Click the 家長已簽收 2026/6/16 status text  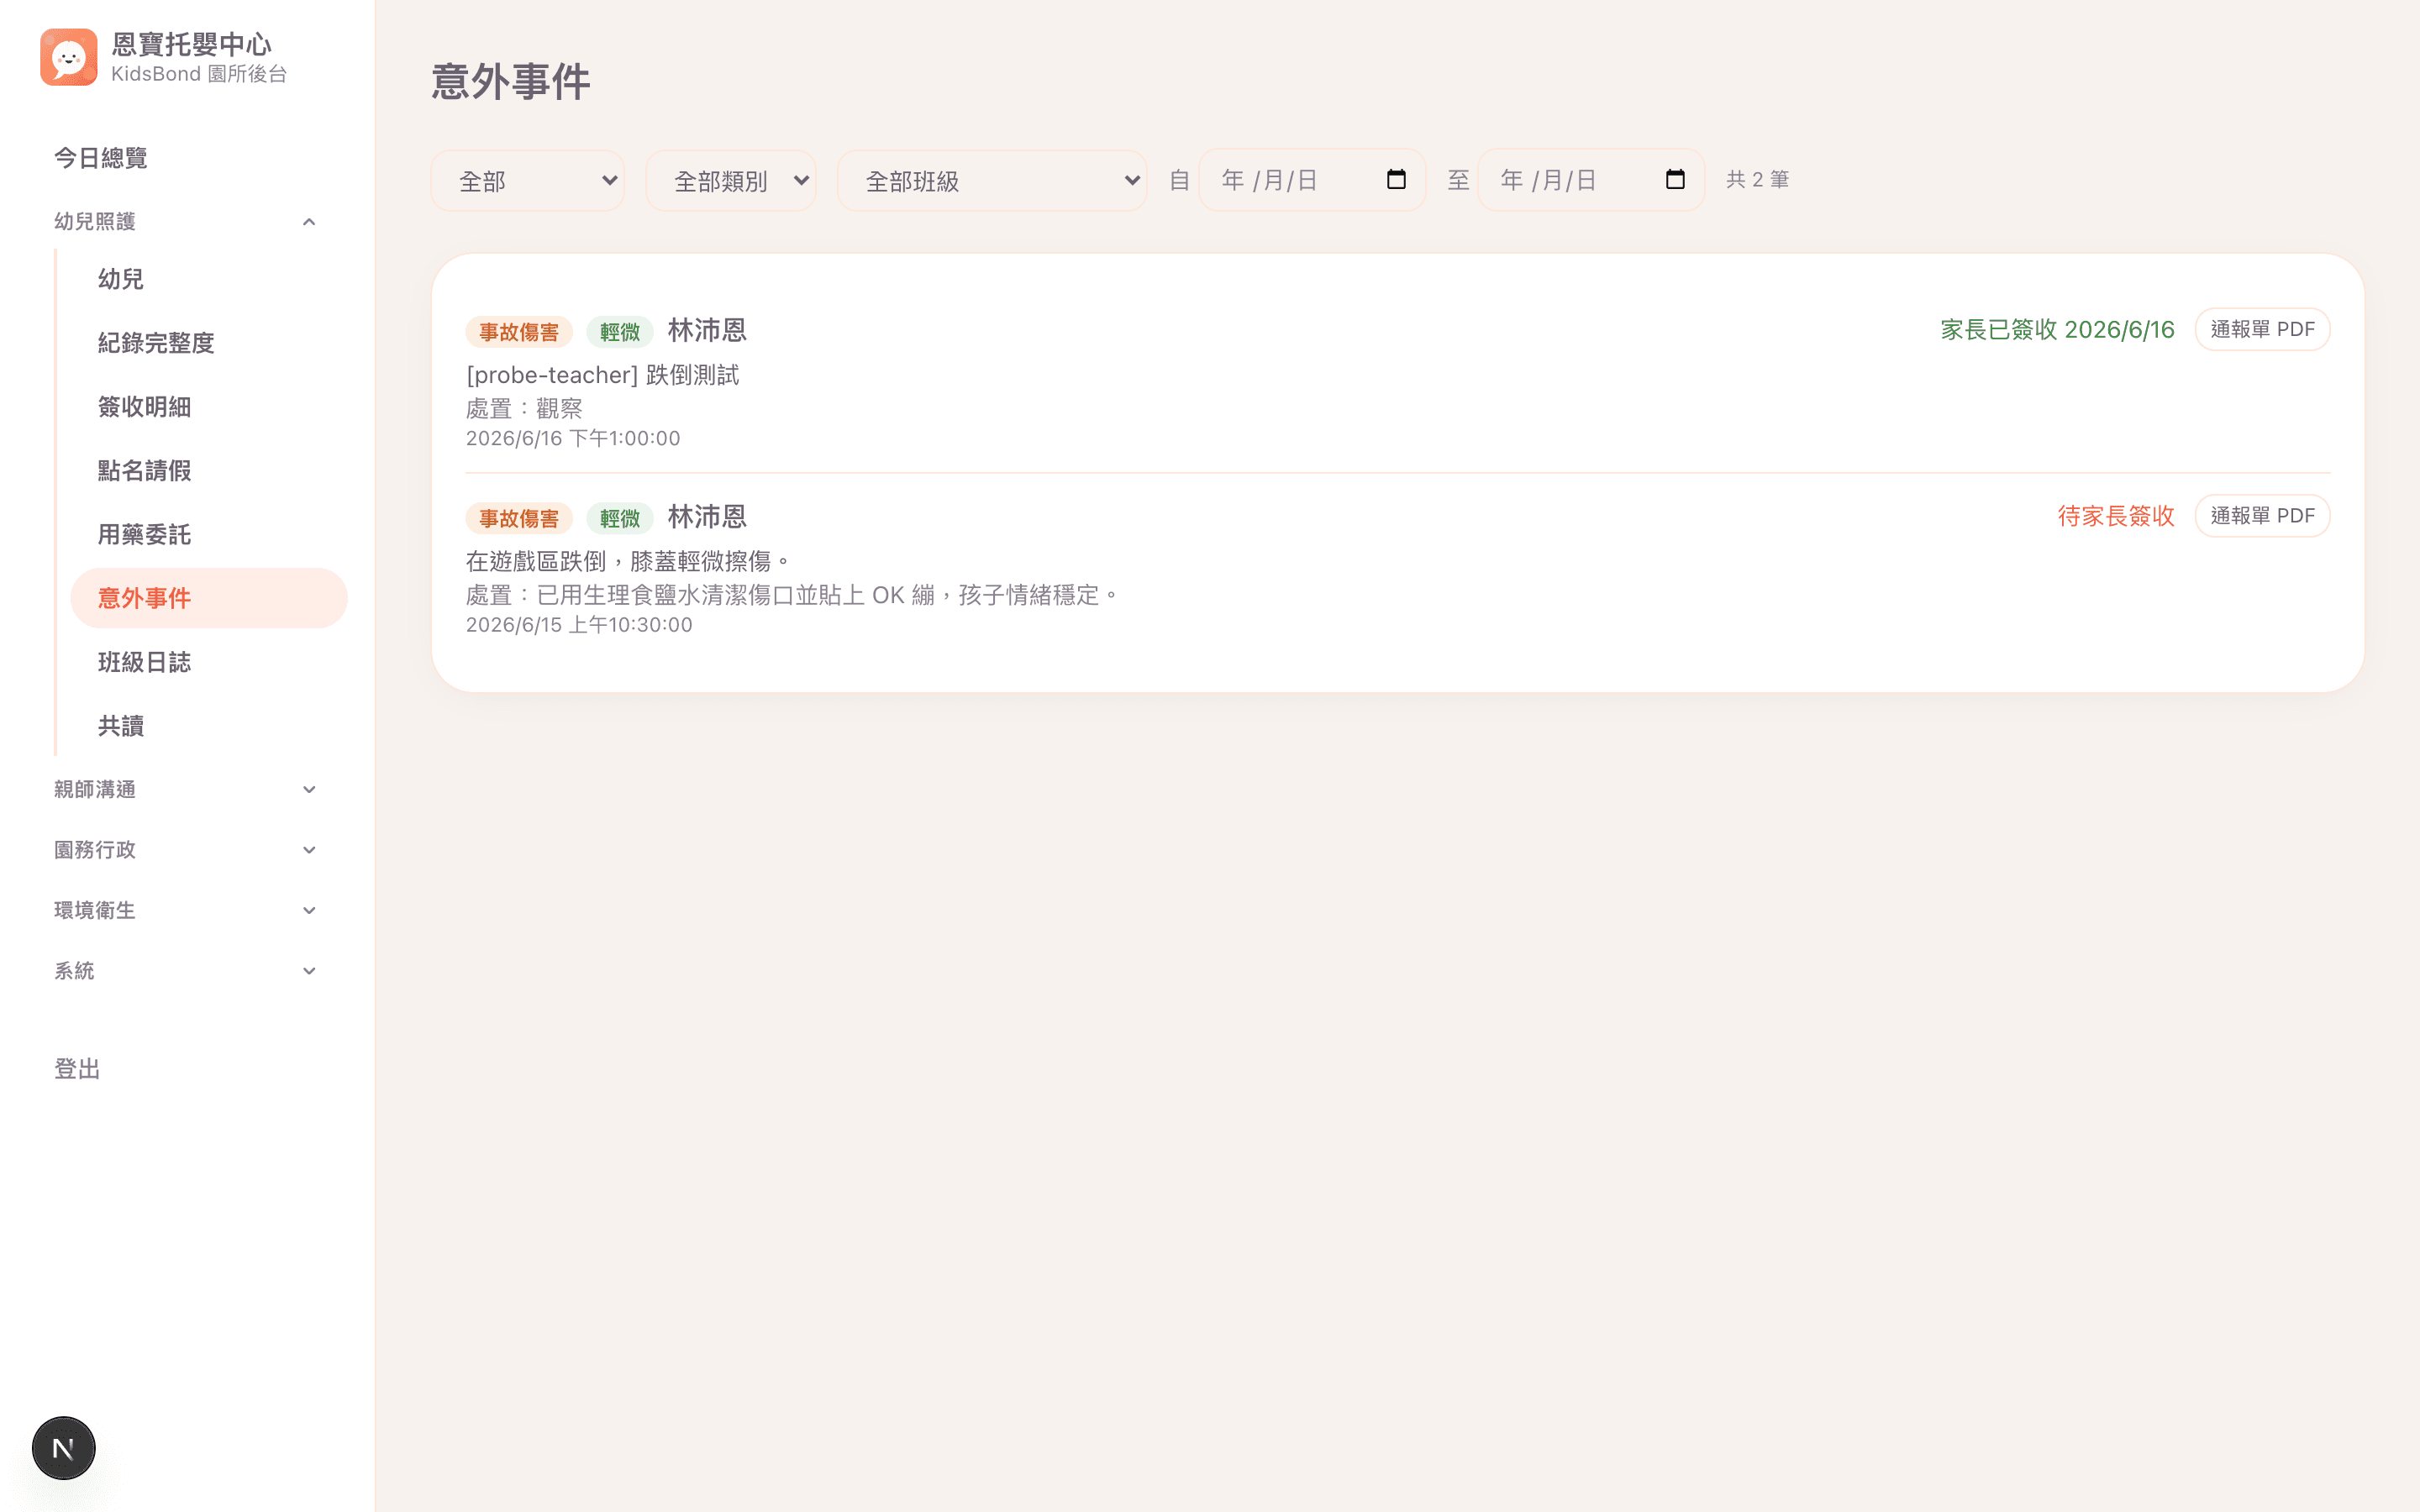(2057, 330)
